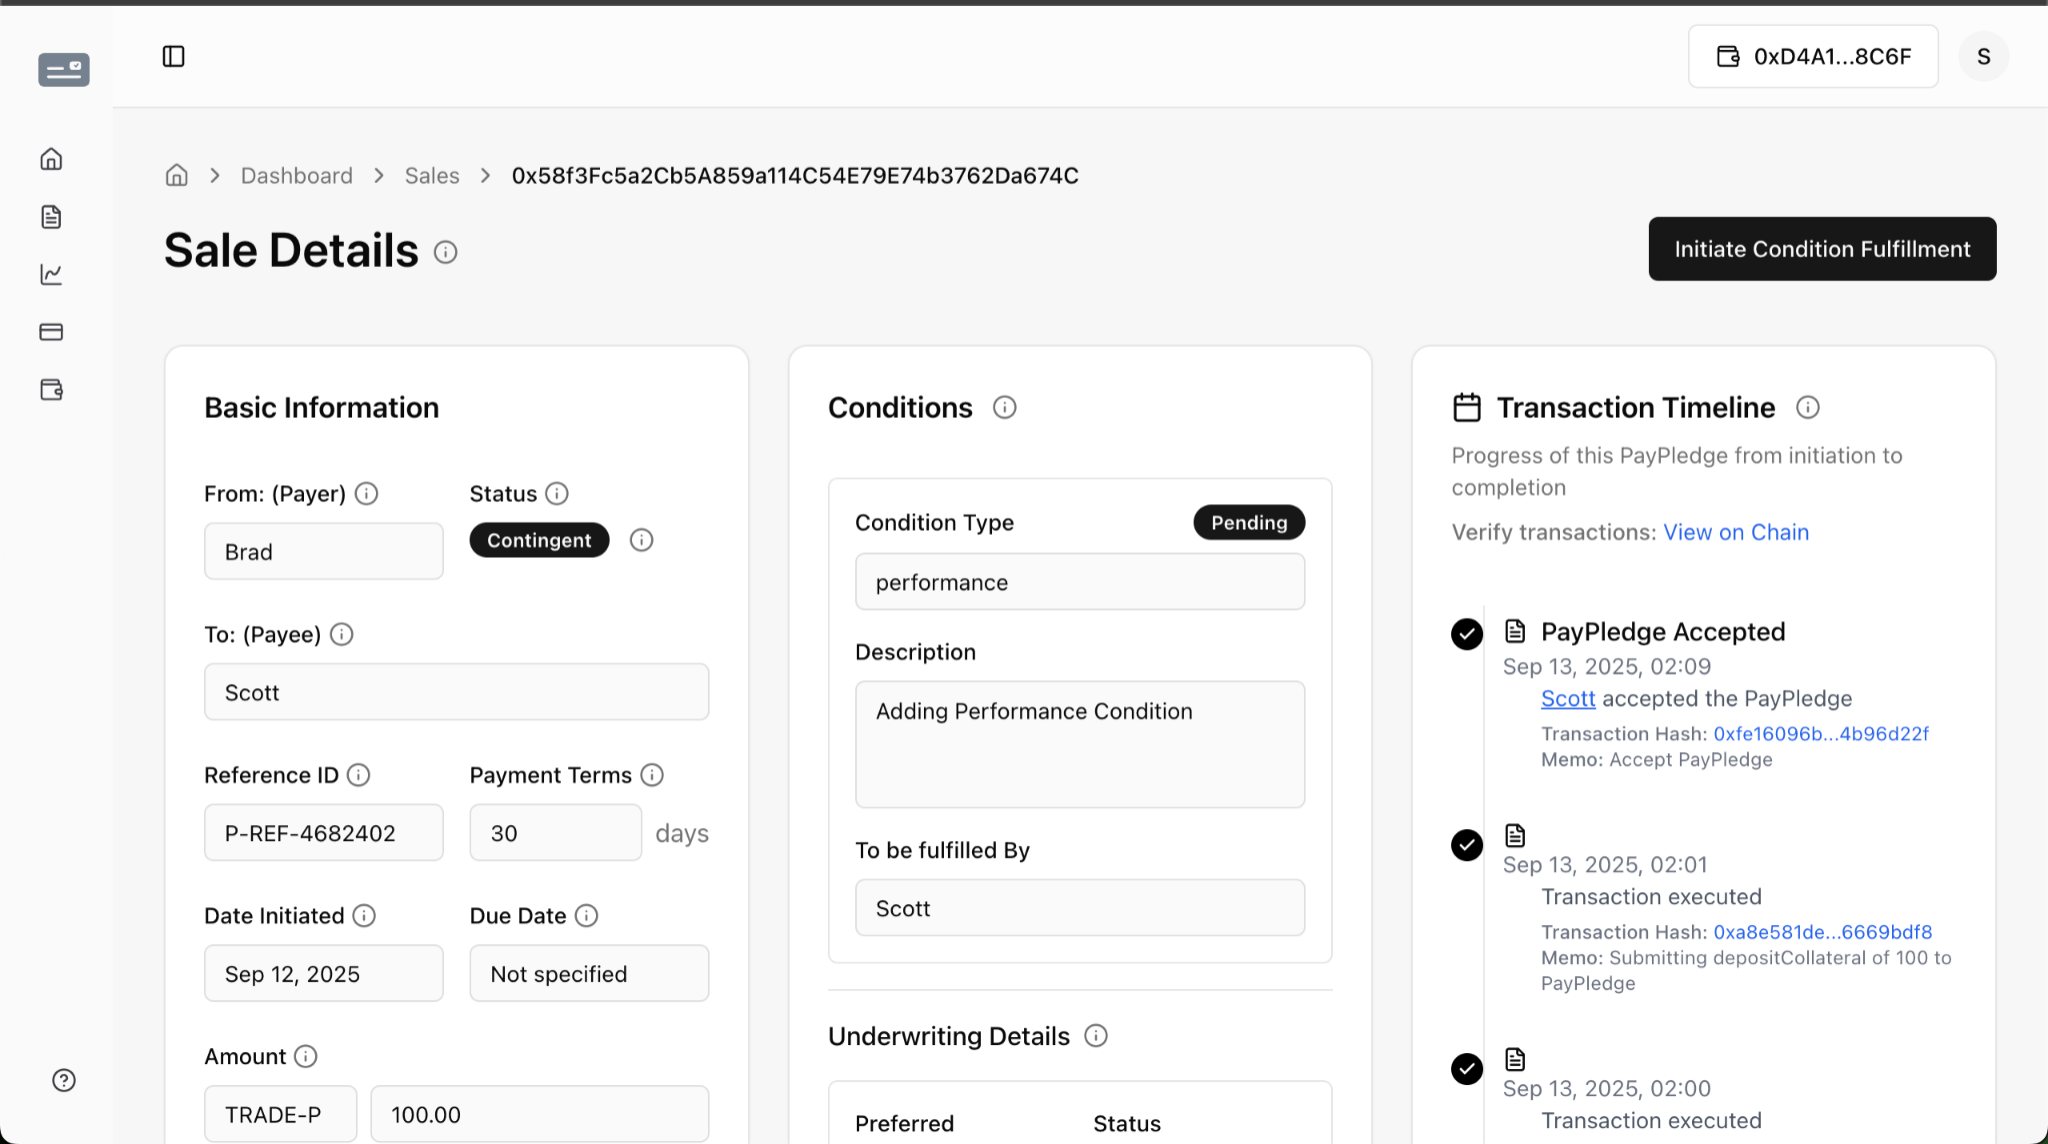Click info icon next to Date Initiated
The image size is (2048, 1144).
pos(364,916)
